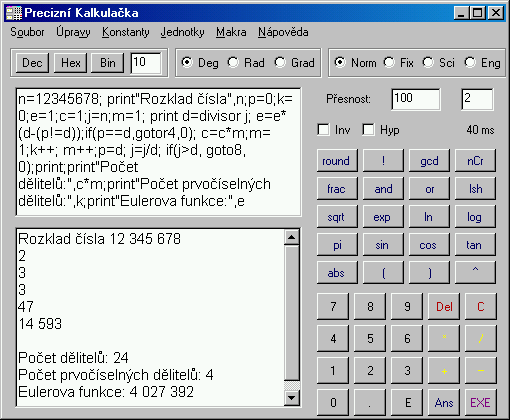The height and width of the screenshot is (420, 510).
Task: Click the division slash button
Action: click(x=480, y=338)
